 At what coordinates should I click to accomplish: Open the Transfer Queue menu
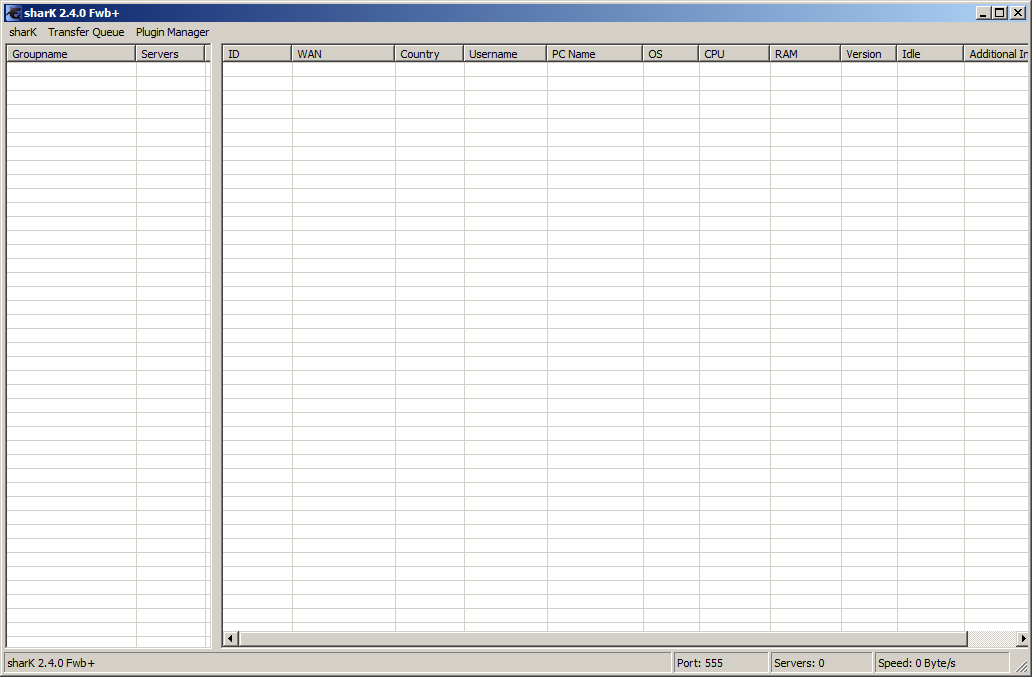(x=86, y=32)
